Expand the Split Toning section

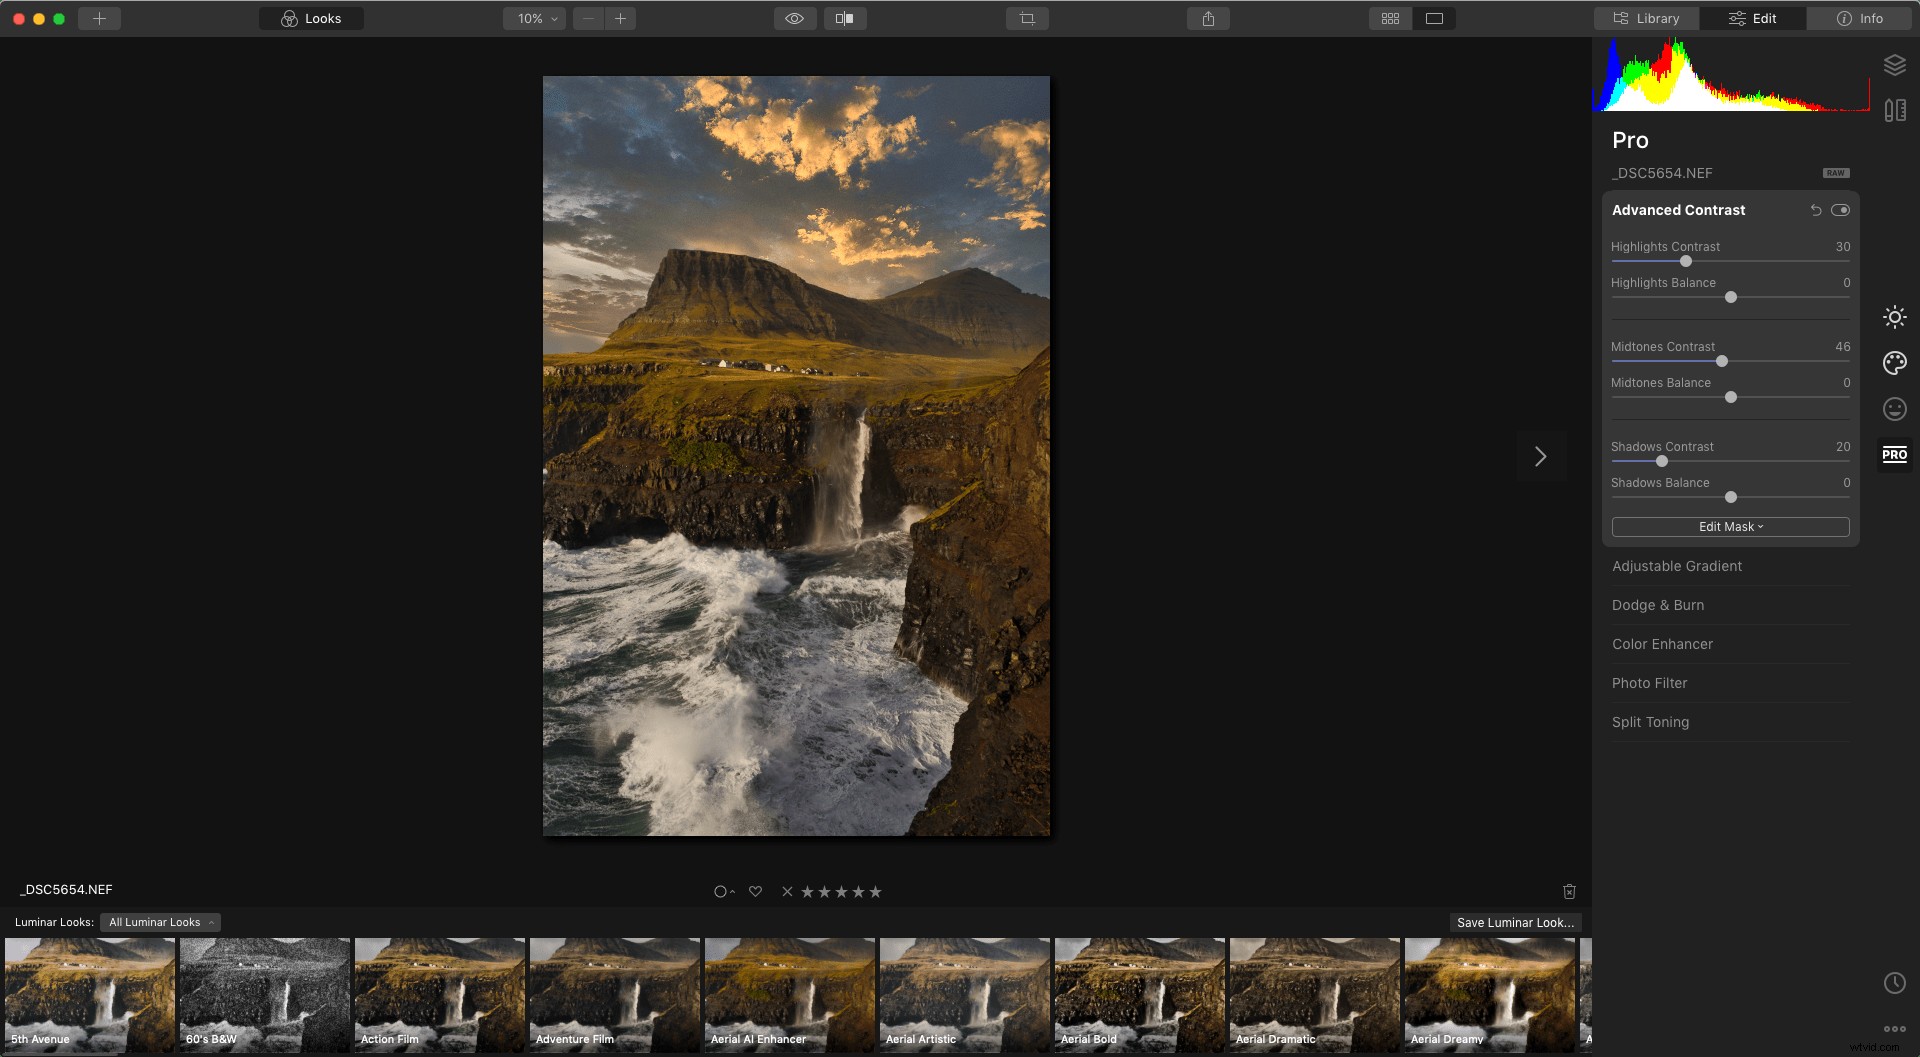[1650, 721]
